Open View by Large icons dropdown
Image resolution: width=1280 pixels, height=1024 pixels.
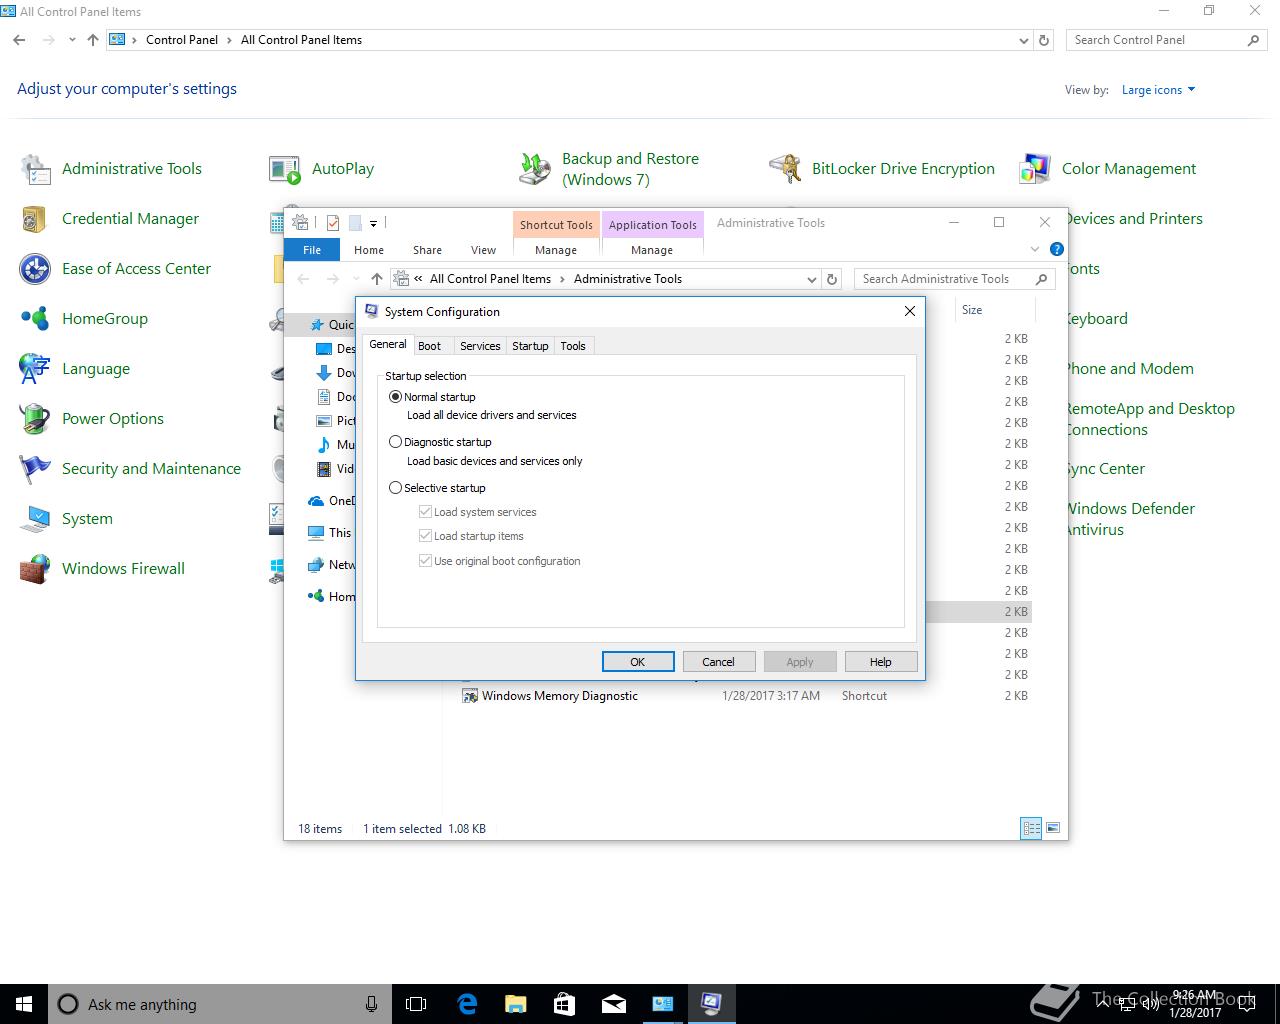pyautogui.click(x=1158, y=90)
